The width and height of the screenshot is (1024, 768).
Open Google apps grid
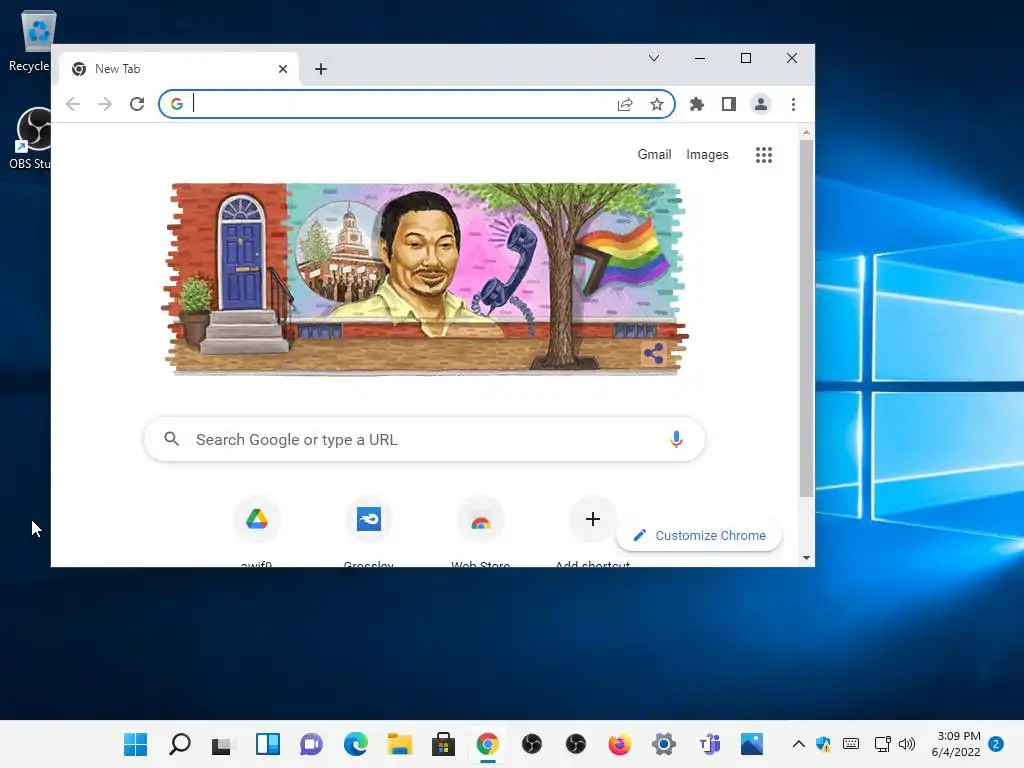[763, 155]
